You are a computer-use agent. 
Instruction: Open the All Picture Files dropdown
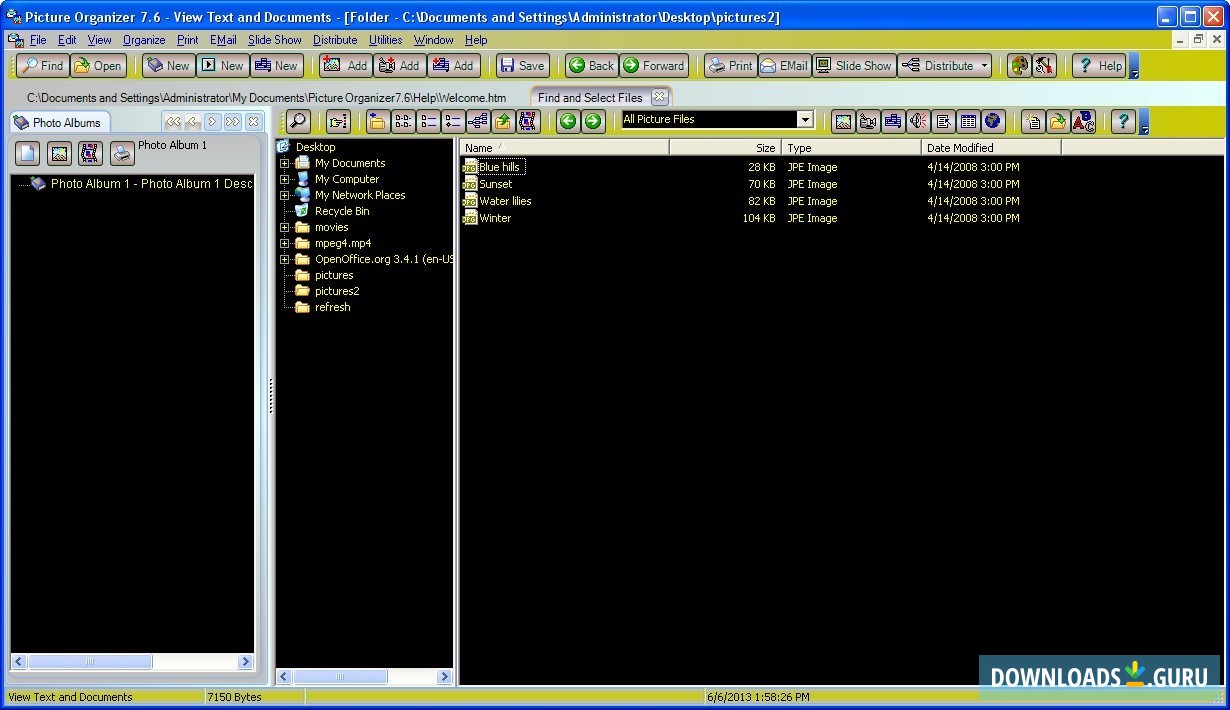point(805,118)
